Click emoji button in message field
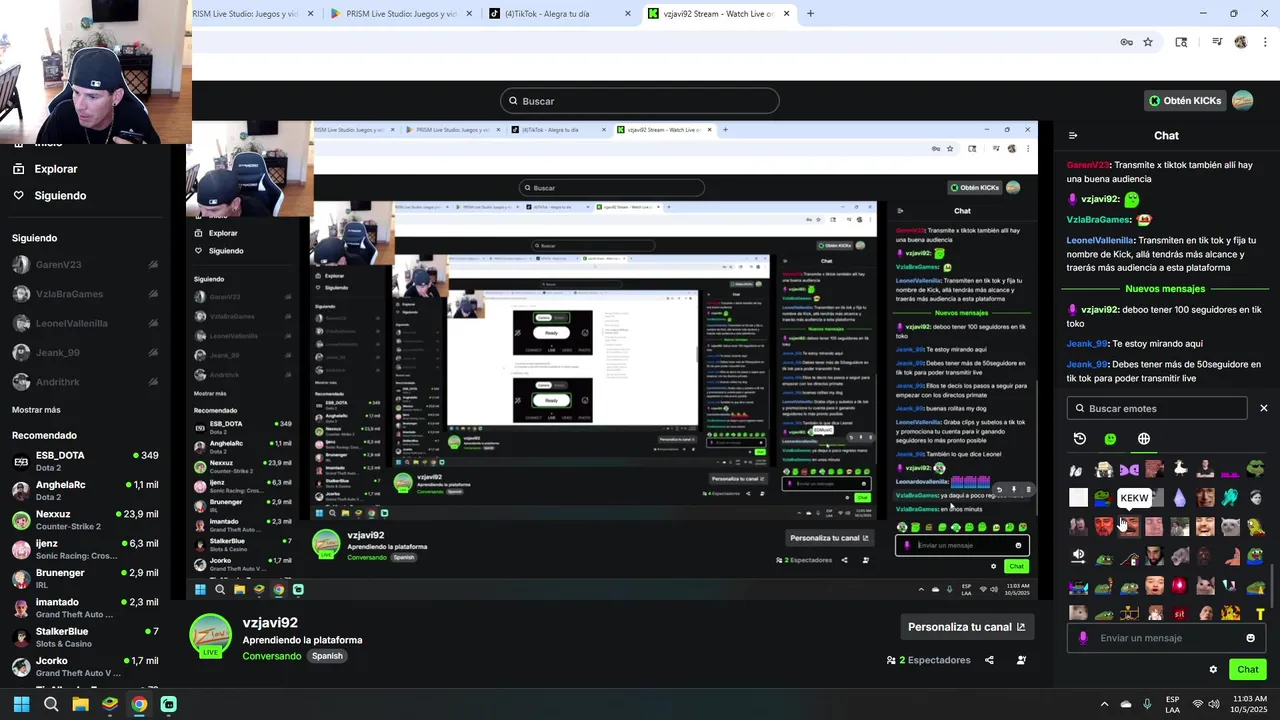Image resolution: width=1280 pixels, height=720 pixels. point(1250,638)
